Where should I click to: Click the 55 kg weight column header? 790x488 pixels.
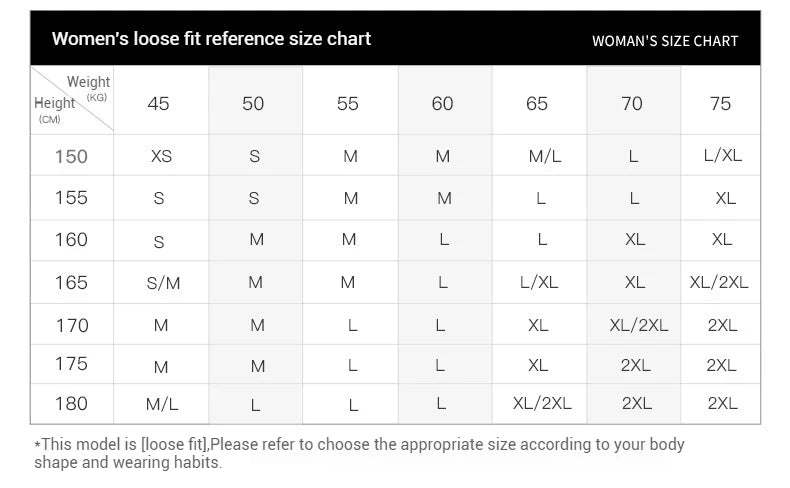tap(348, 103)
